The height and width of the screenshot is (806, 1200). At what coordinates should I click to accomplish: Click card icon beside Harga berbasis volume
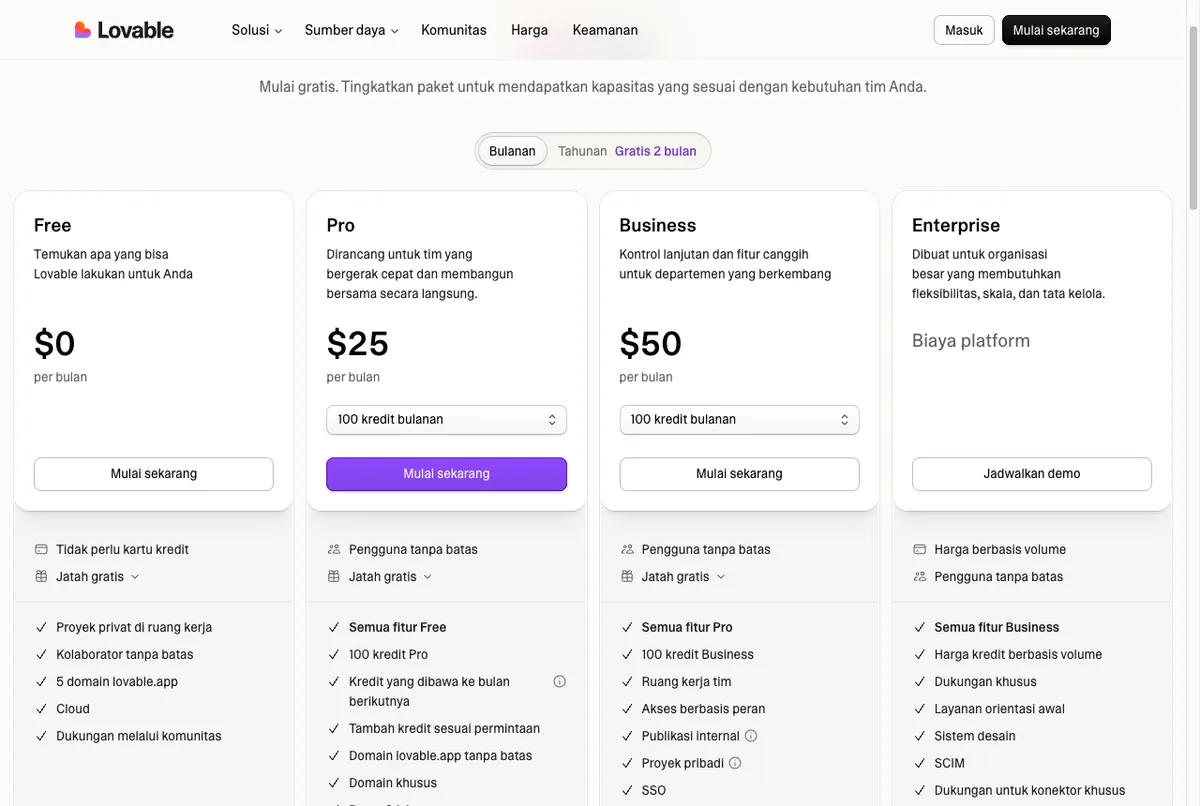pos(920,550)
